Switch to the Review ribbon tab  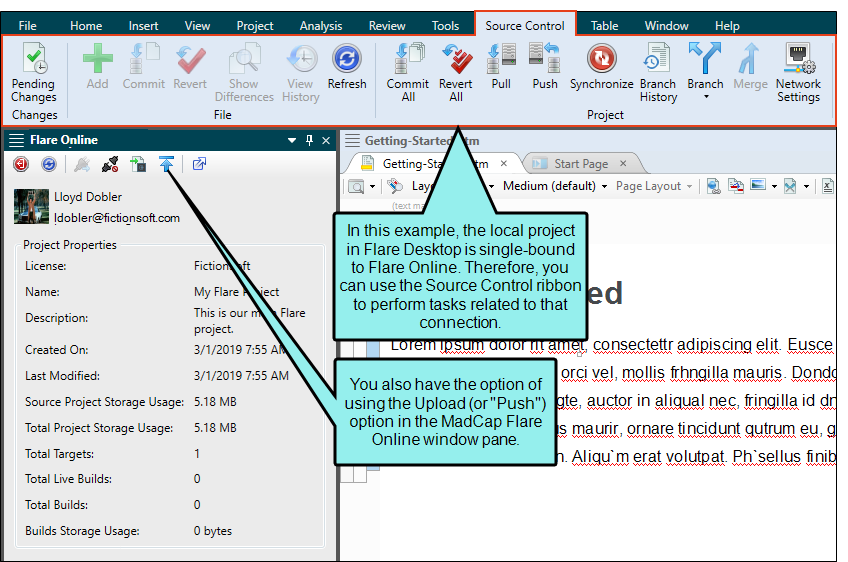pos(387,25)
